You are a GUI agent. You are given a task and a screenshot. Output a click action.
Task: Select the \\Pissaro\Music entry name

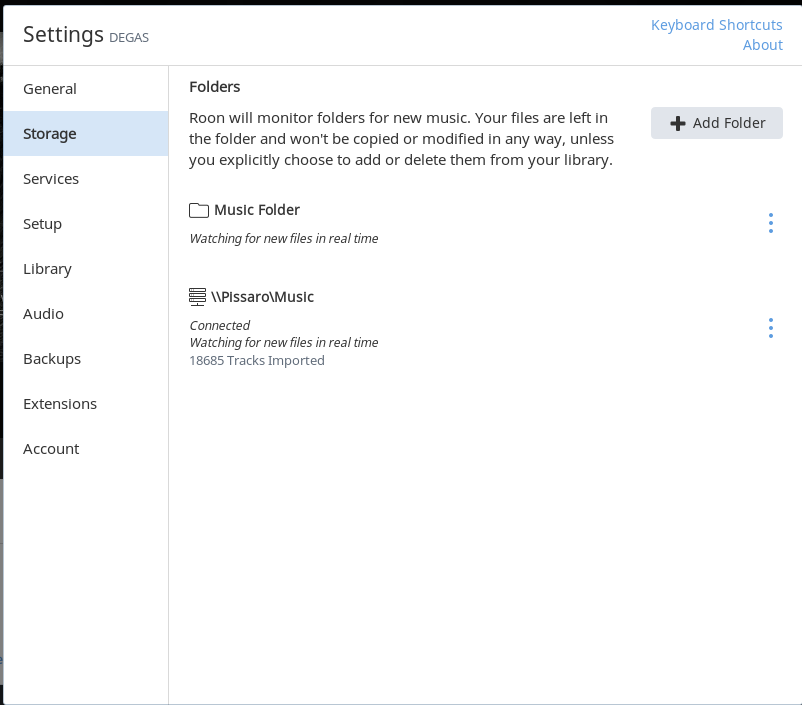[x=262, y=297]
